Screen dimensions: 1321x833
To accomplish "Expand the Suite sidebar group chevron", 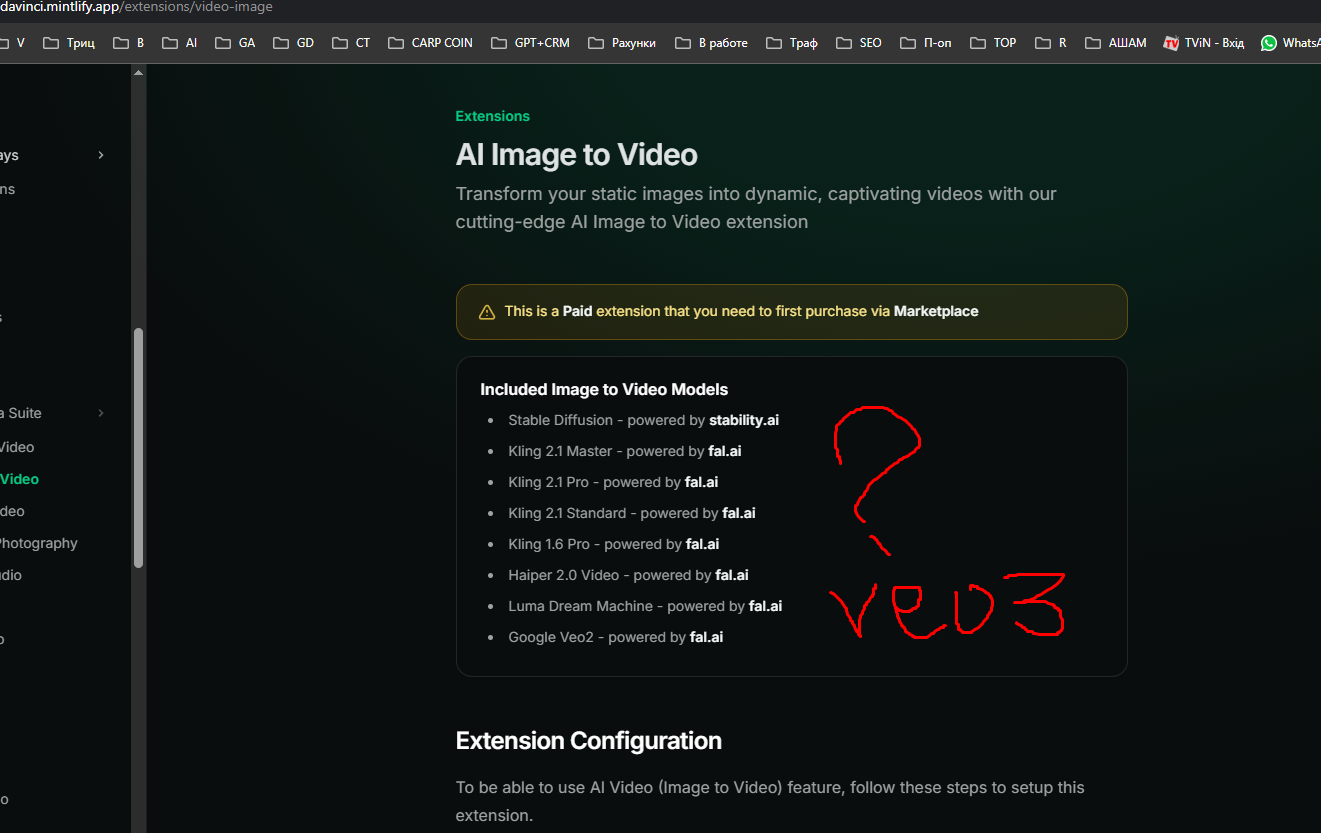I will 101,413.
